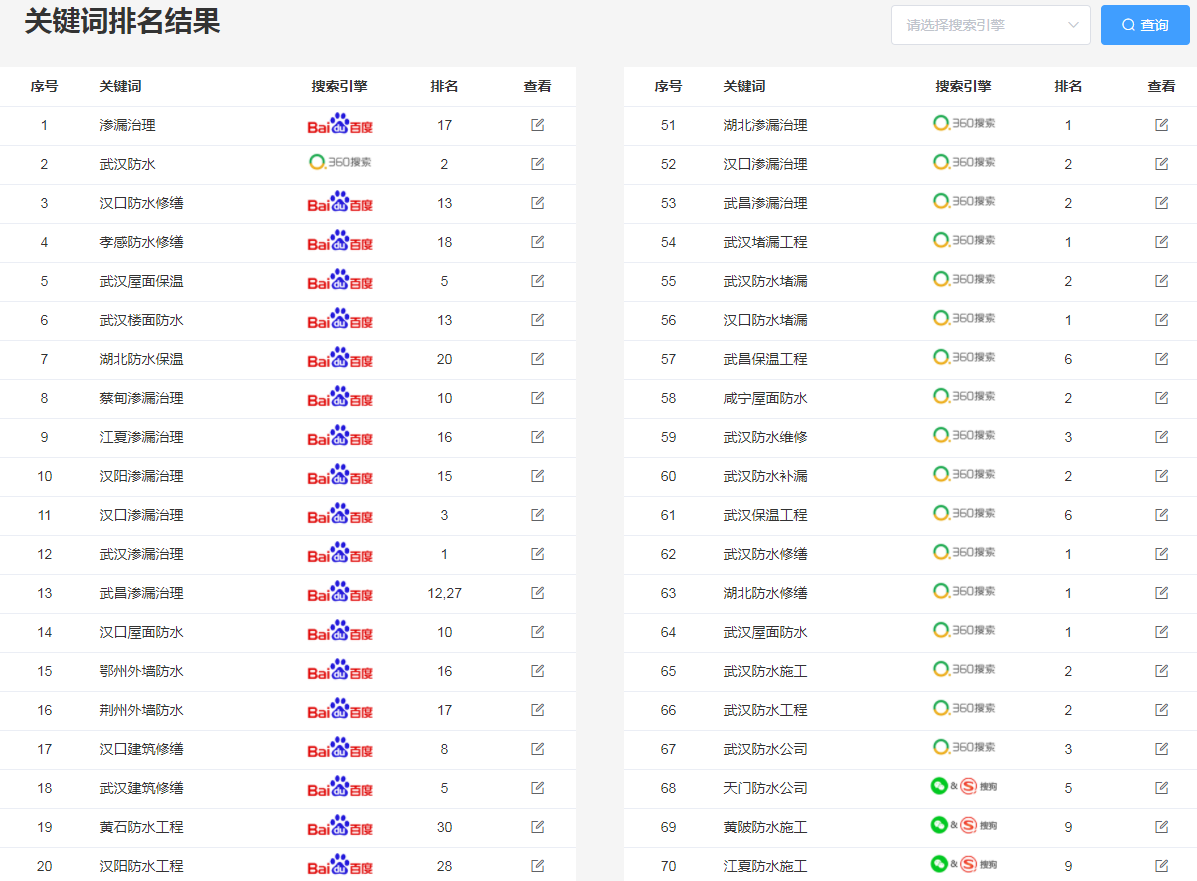Click right table 序号 column header
Viewport: 1197px width, 881px height.
click(x=668, y=86)
